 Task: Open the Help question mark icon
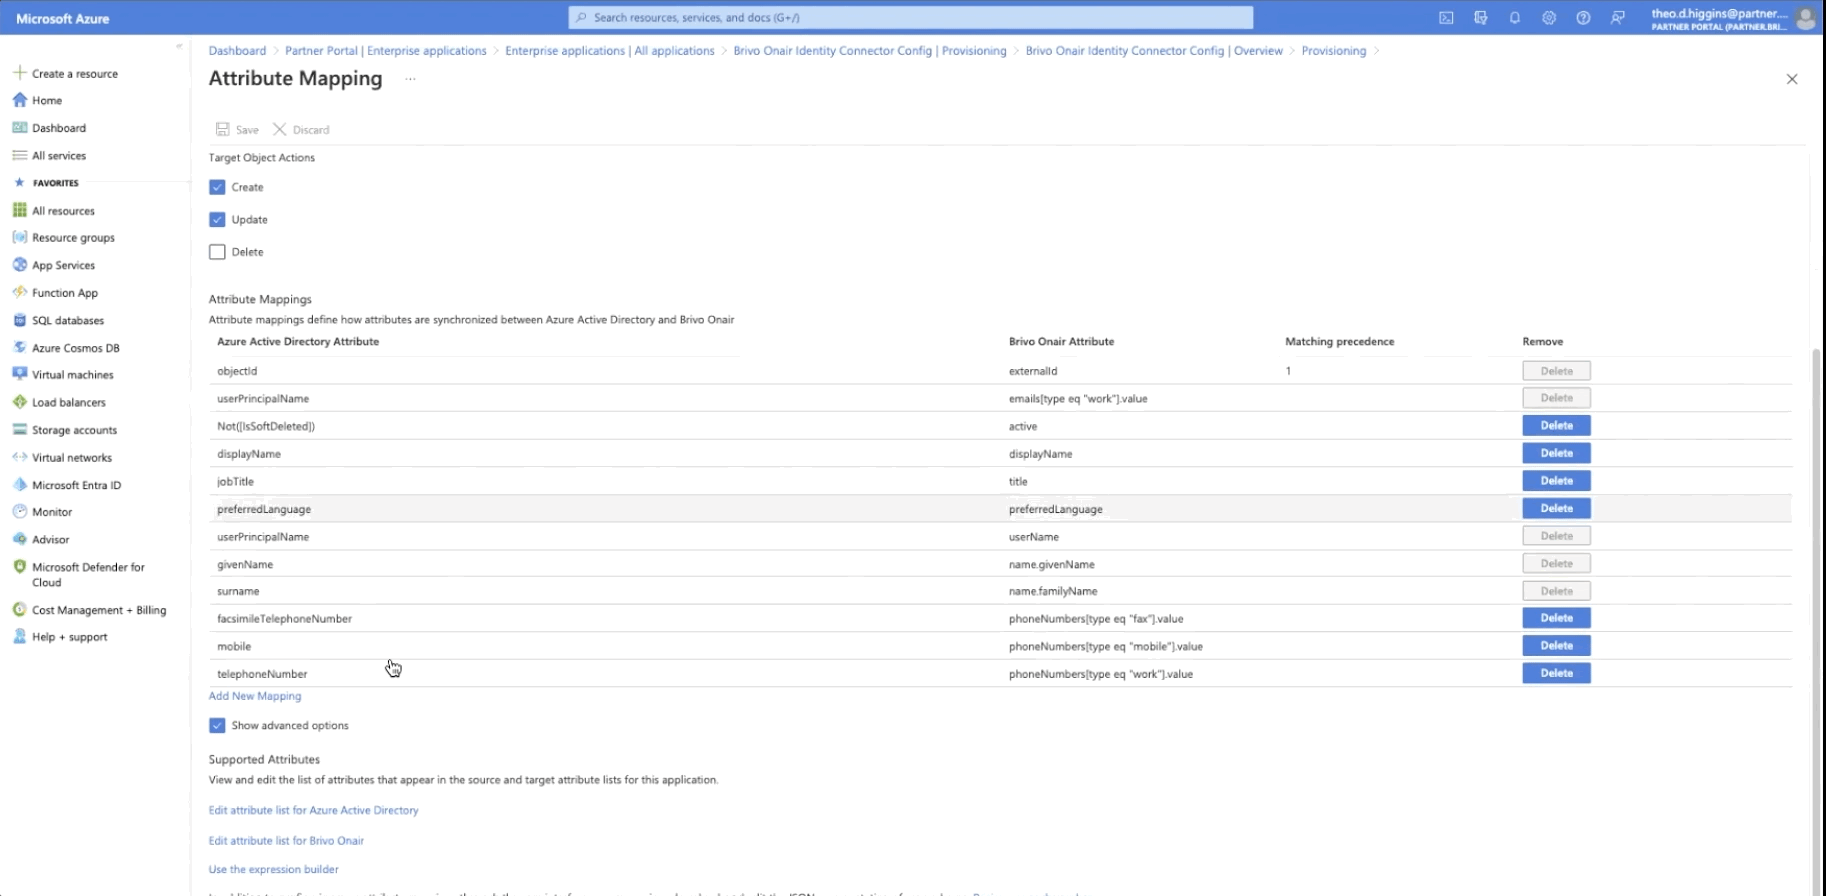1583,18
